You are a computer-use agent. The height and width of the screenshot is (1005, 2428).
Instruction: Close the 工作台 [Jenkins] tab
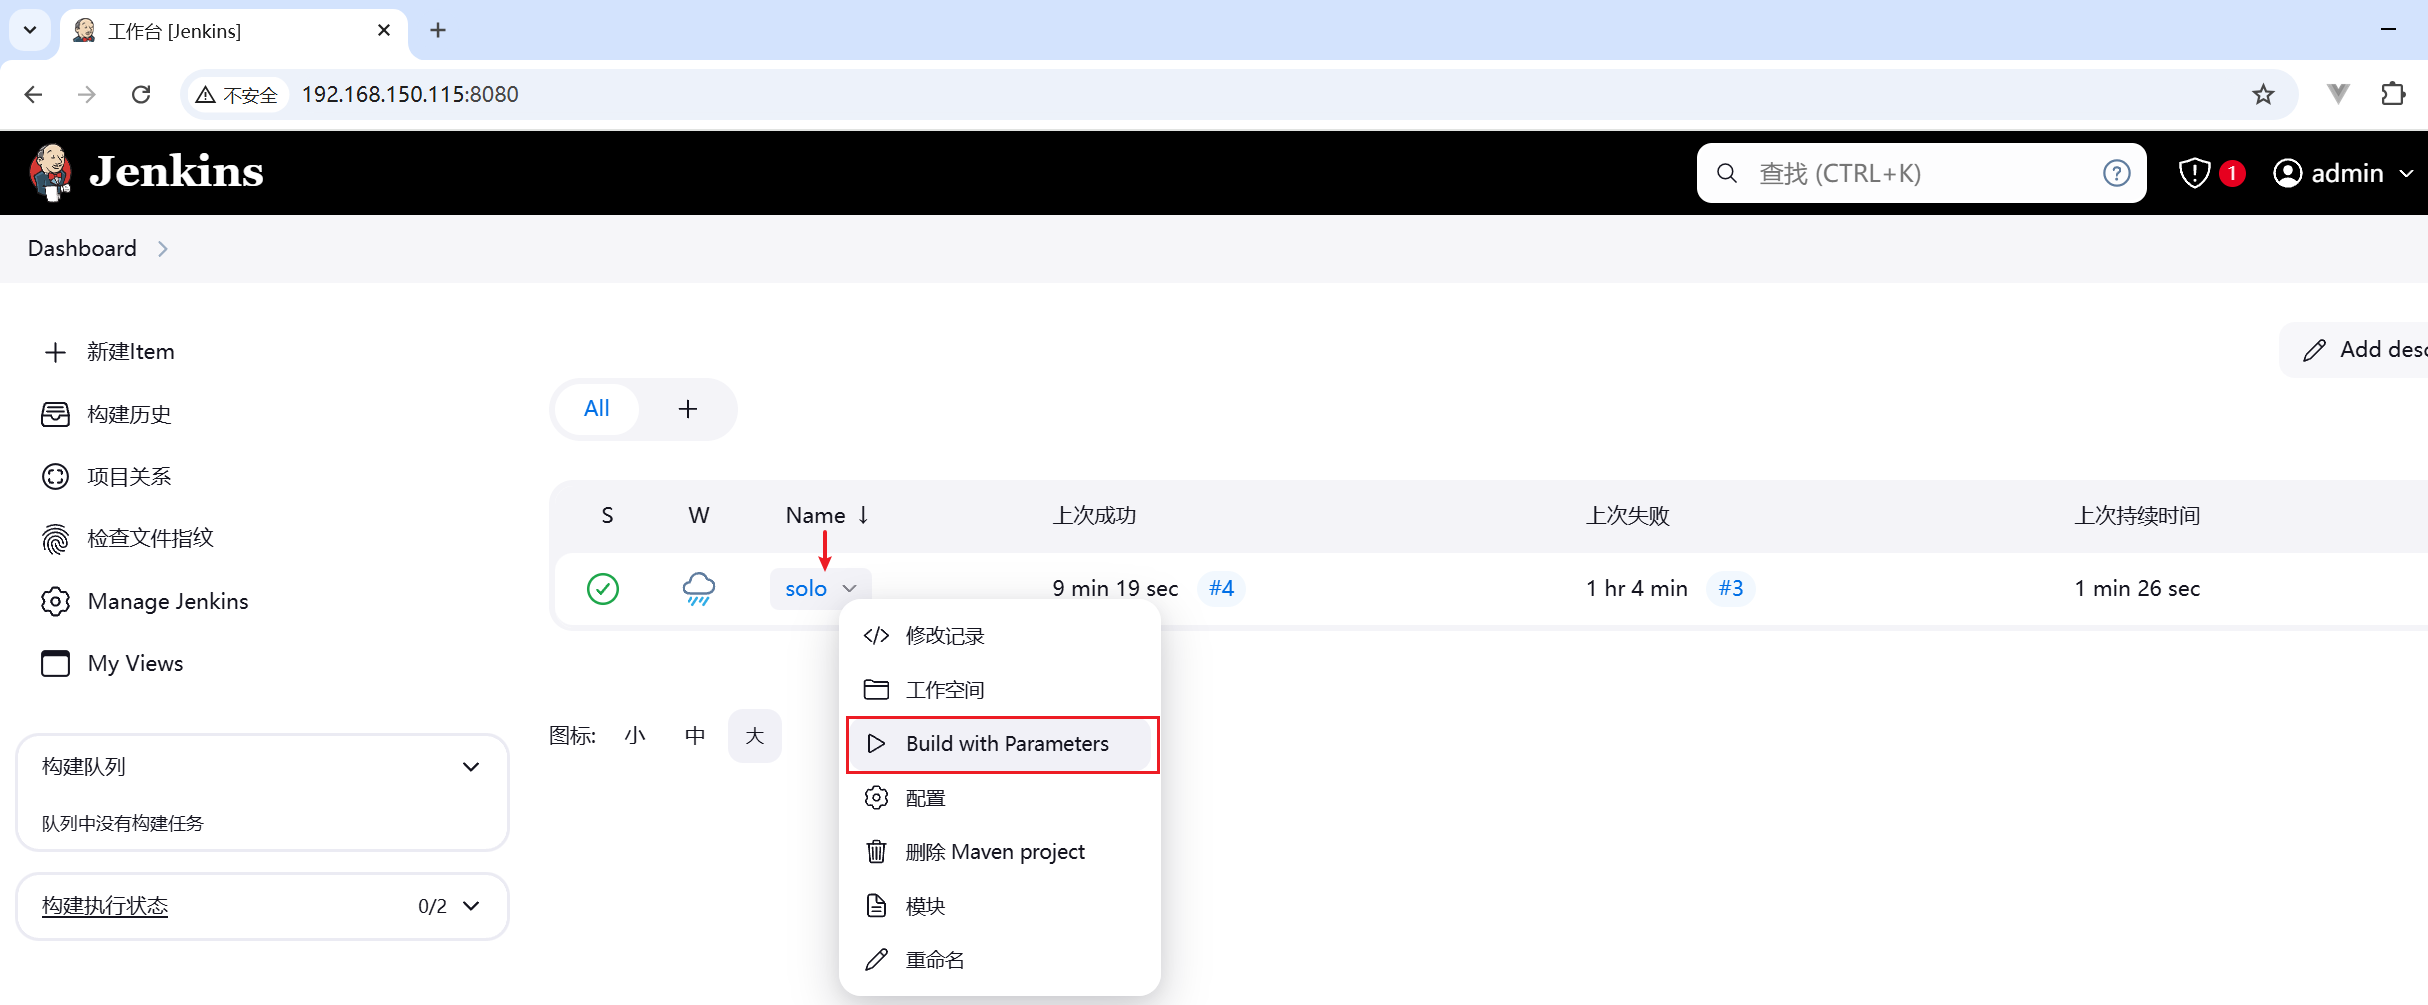384,31
